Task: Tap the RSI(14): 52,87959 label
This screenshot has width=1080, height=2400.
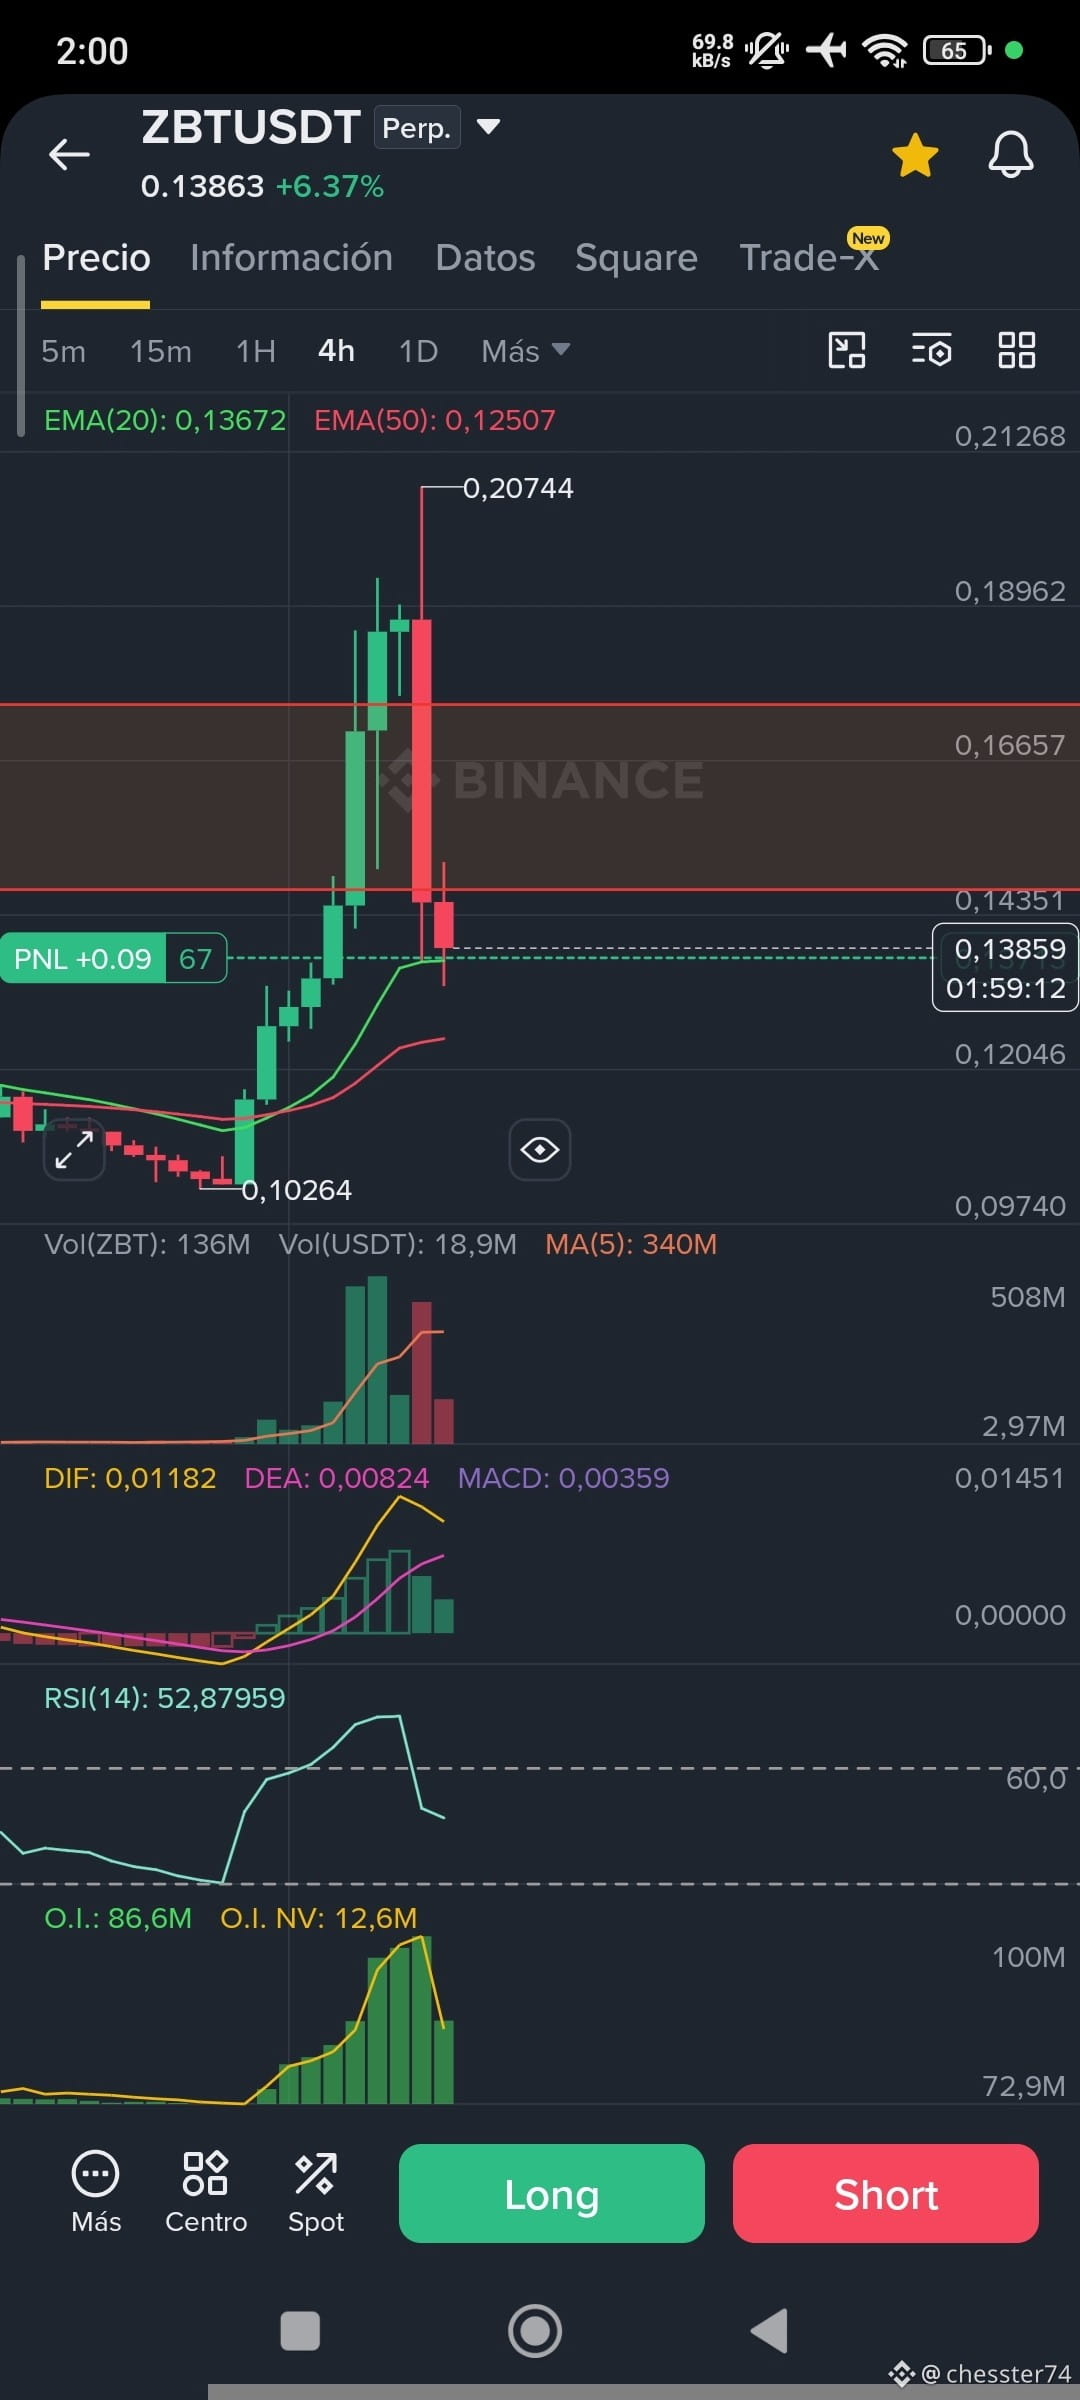Action: 165,1698
